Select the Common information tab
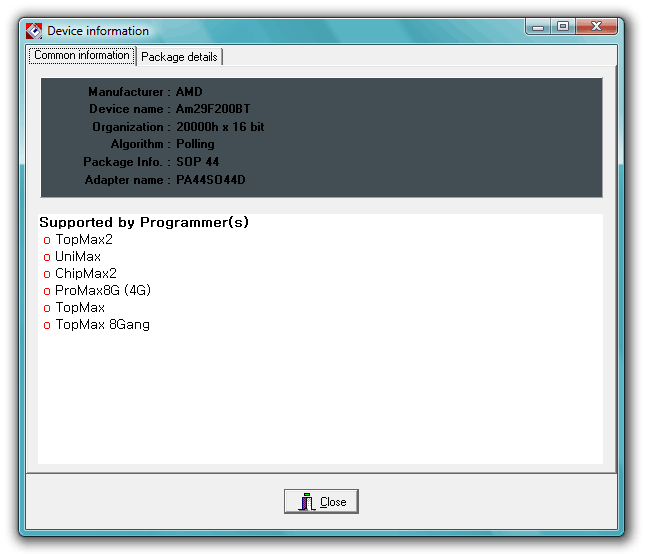 (x=82, y=55)
